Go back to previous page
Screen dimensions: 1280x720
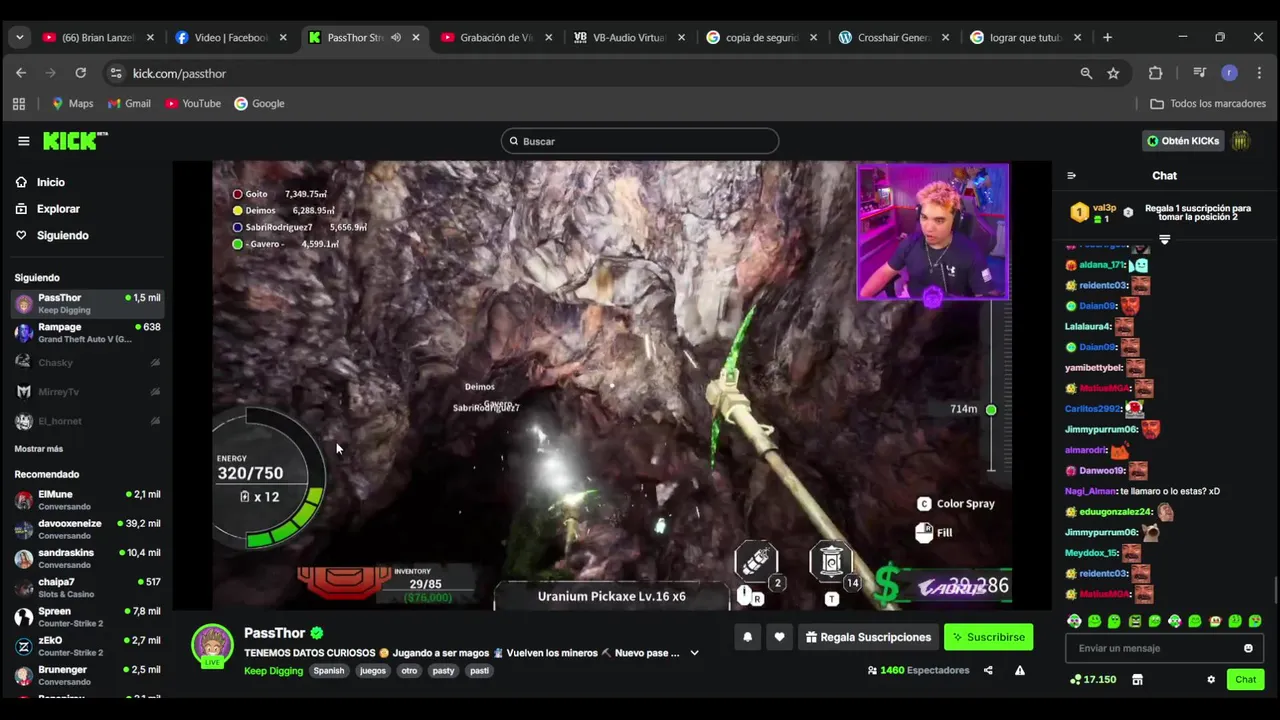pyautogui.click(x=21, y=73)
